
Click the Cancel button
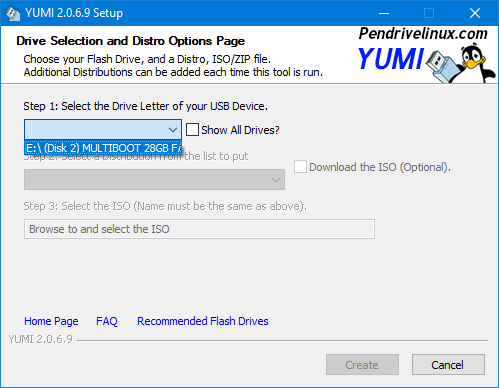448,365
